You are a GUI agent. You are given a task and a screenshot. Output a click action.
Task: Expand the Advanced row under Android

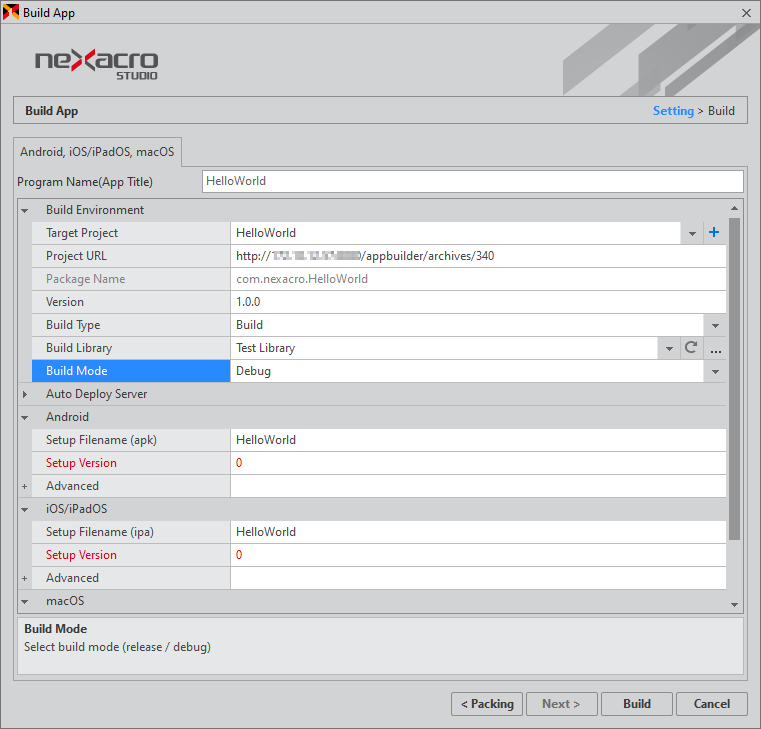(x=25, y=486)
